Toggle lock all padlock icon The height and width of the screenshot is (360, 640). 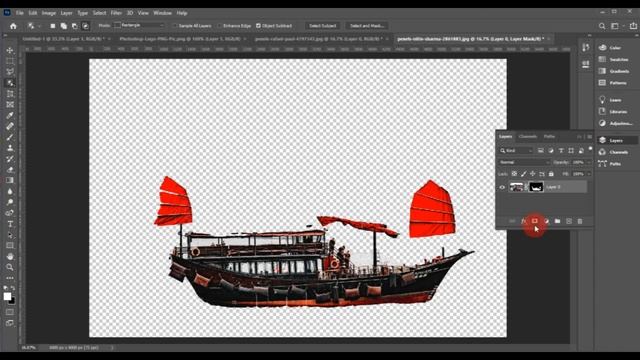(x=551, y=174)
